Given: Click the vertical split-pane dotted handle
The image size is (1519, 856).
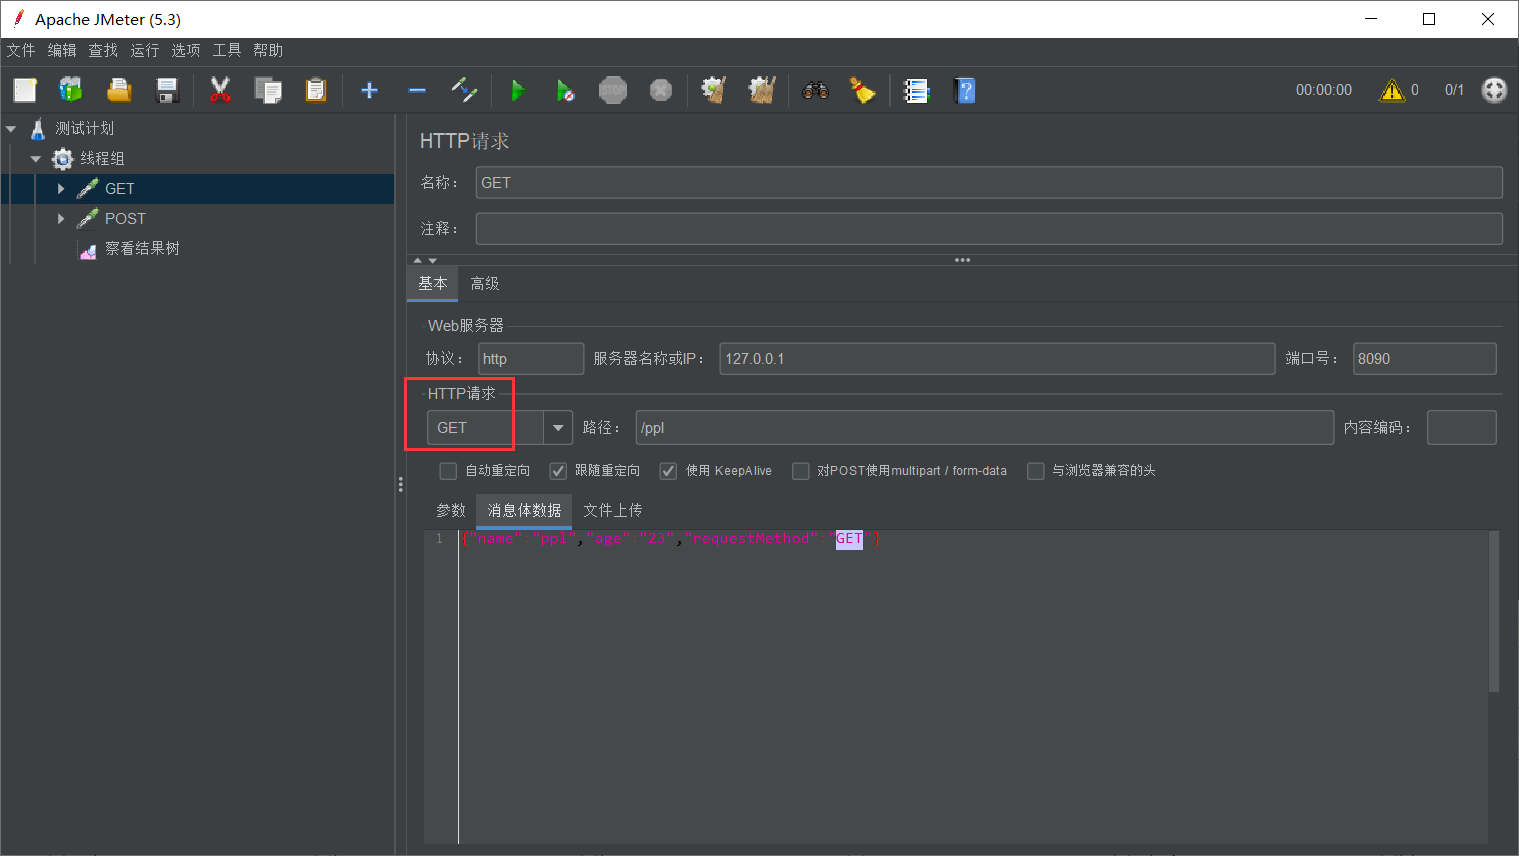Looking at the screenshot, I should tap(400, 485).
